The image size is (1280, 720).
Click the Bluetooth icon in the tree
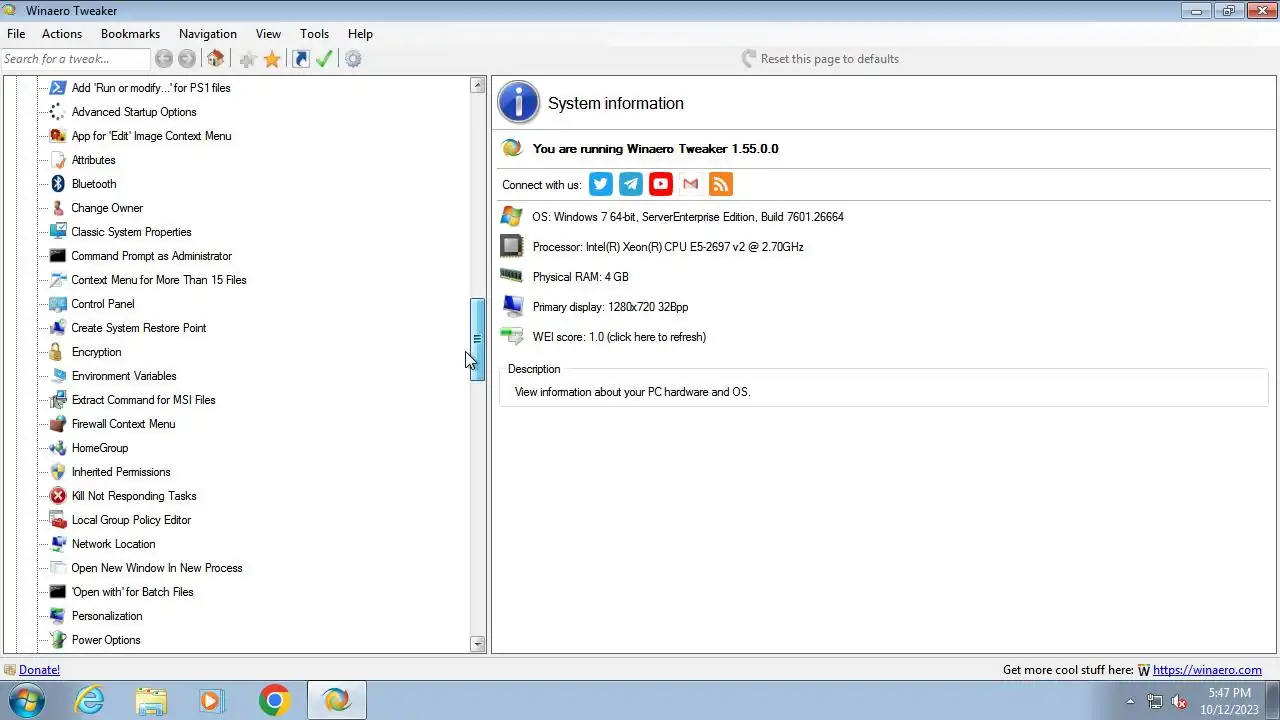coord(58,184)
